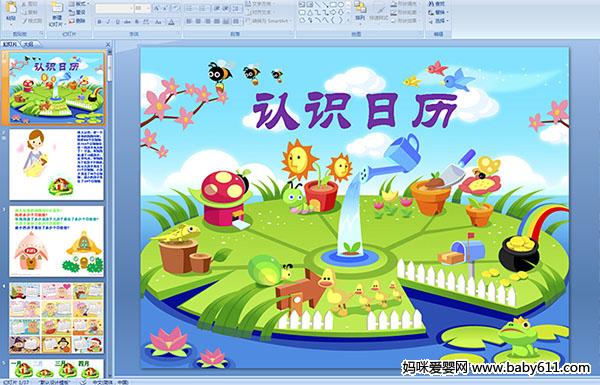Select the oval shape in shapes gallery
The height and width of the screenshot is (385, 600).
click(x=341, y=5)
